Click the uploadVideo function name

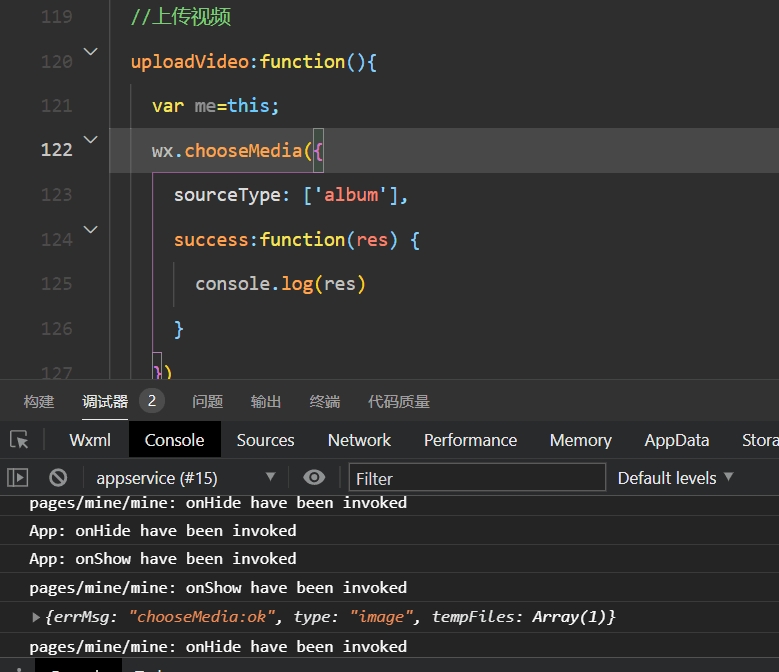coord(189,62)
